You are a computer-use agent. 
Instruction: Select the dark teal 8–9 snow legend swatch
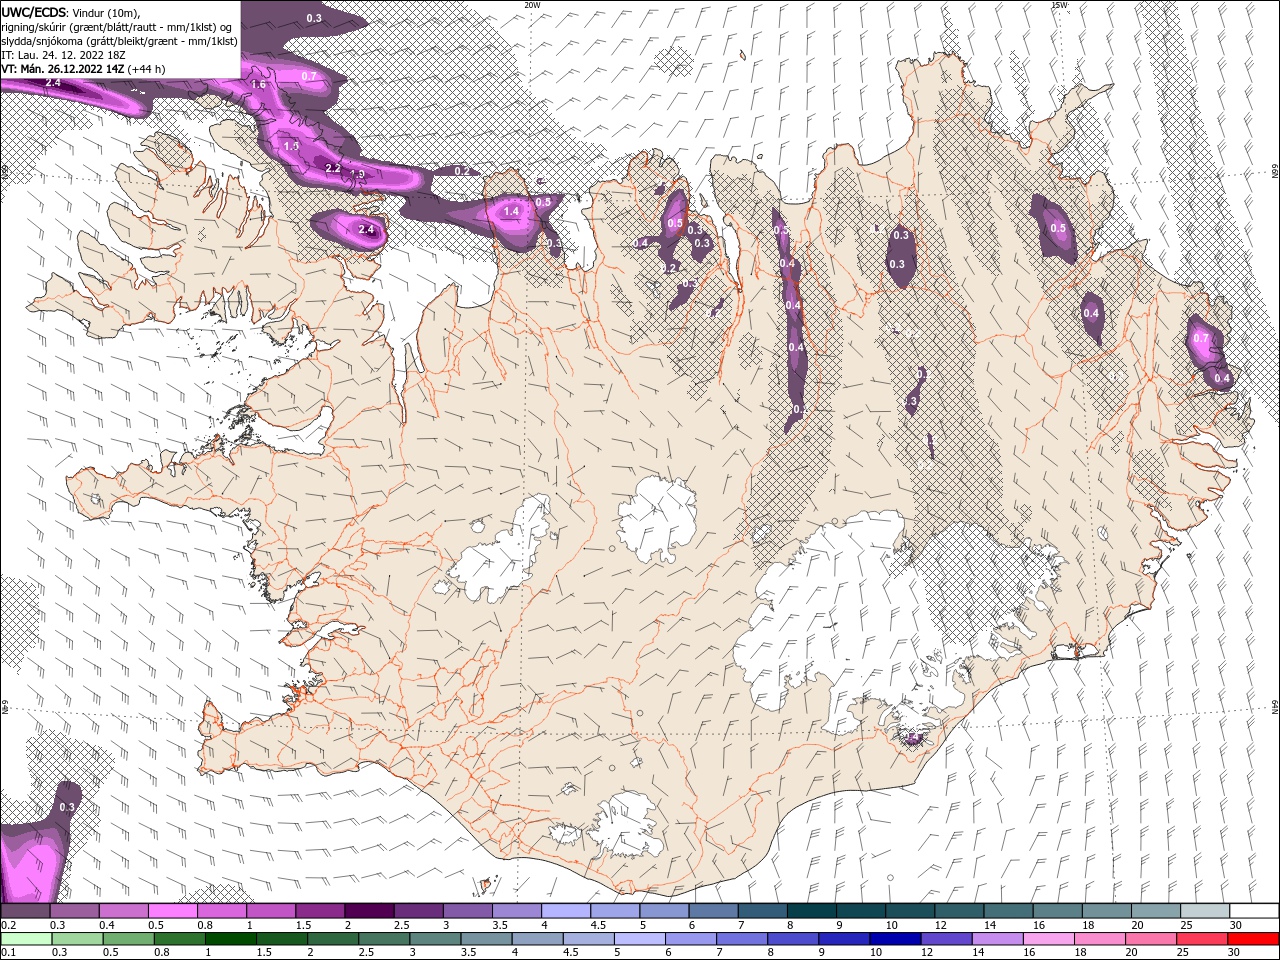coord(812,911)
